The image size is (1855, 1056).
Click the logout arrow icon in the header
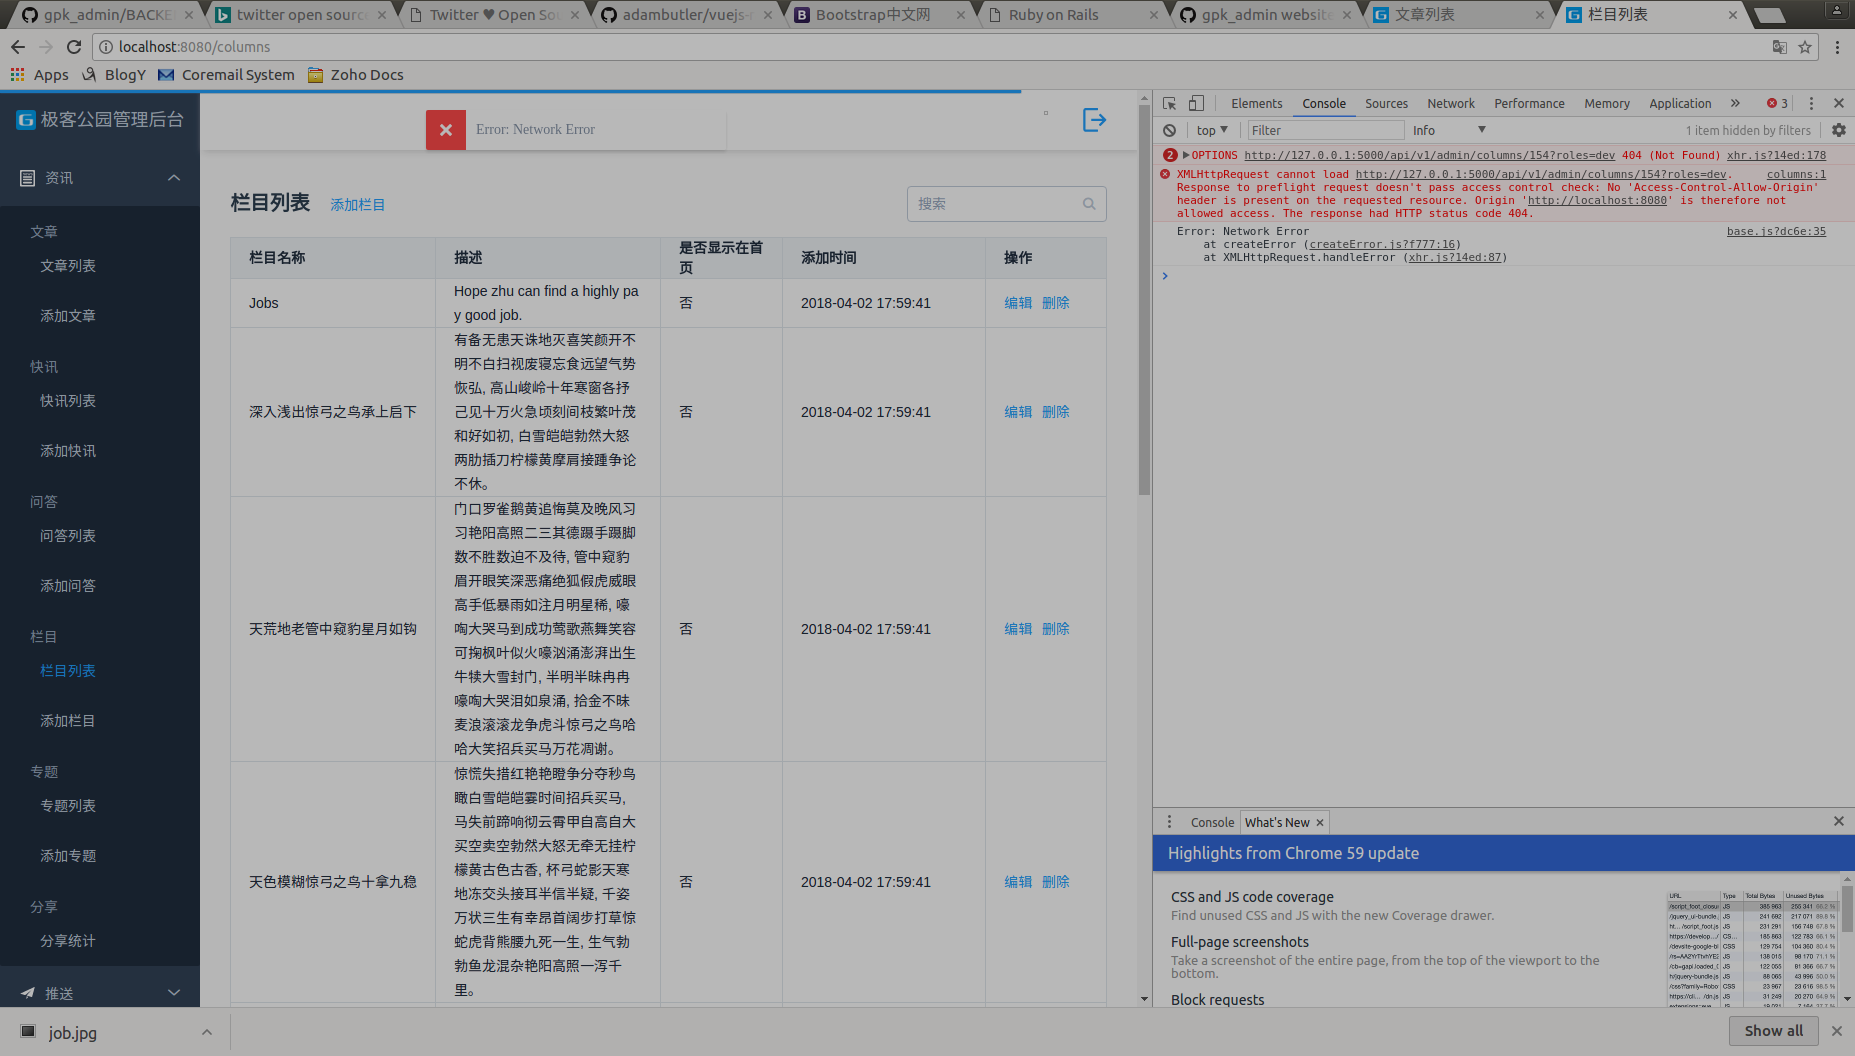click(x=1095, y=120)
